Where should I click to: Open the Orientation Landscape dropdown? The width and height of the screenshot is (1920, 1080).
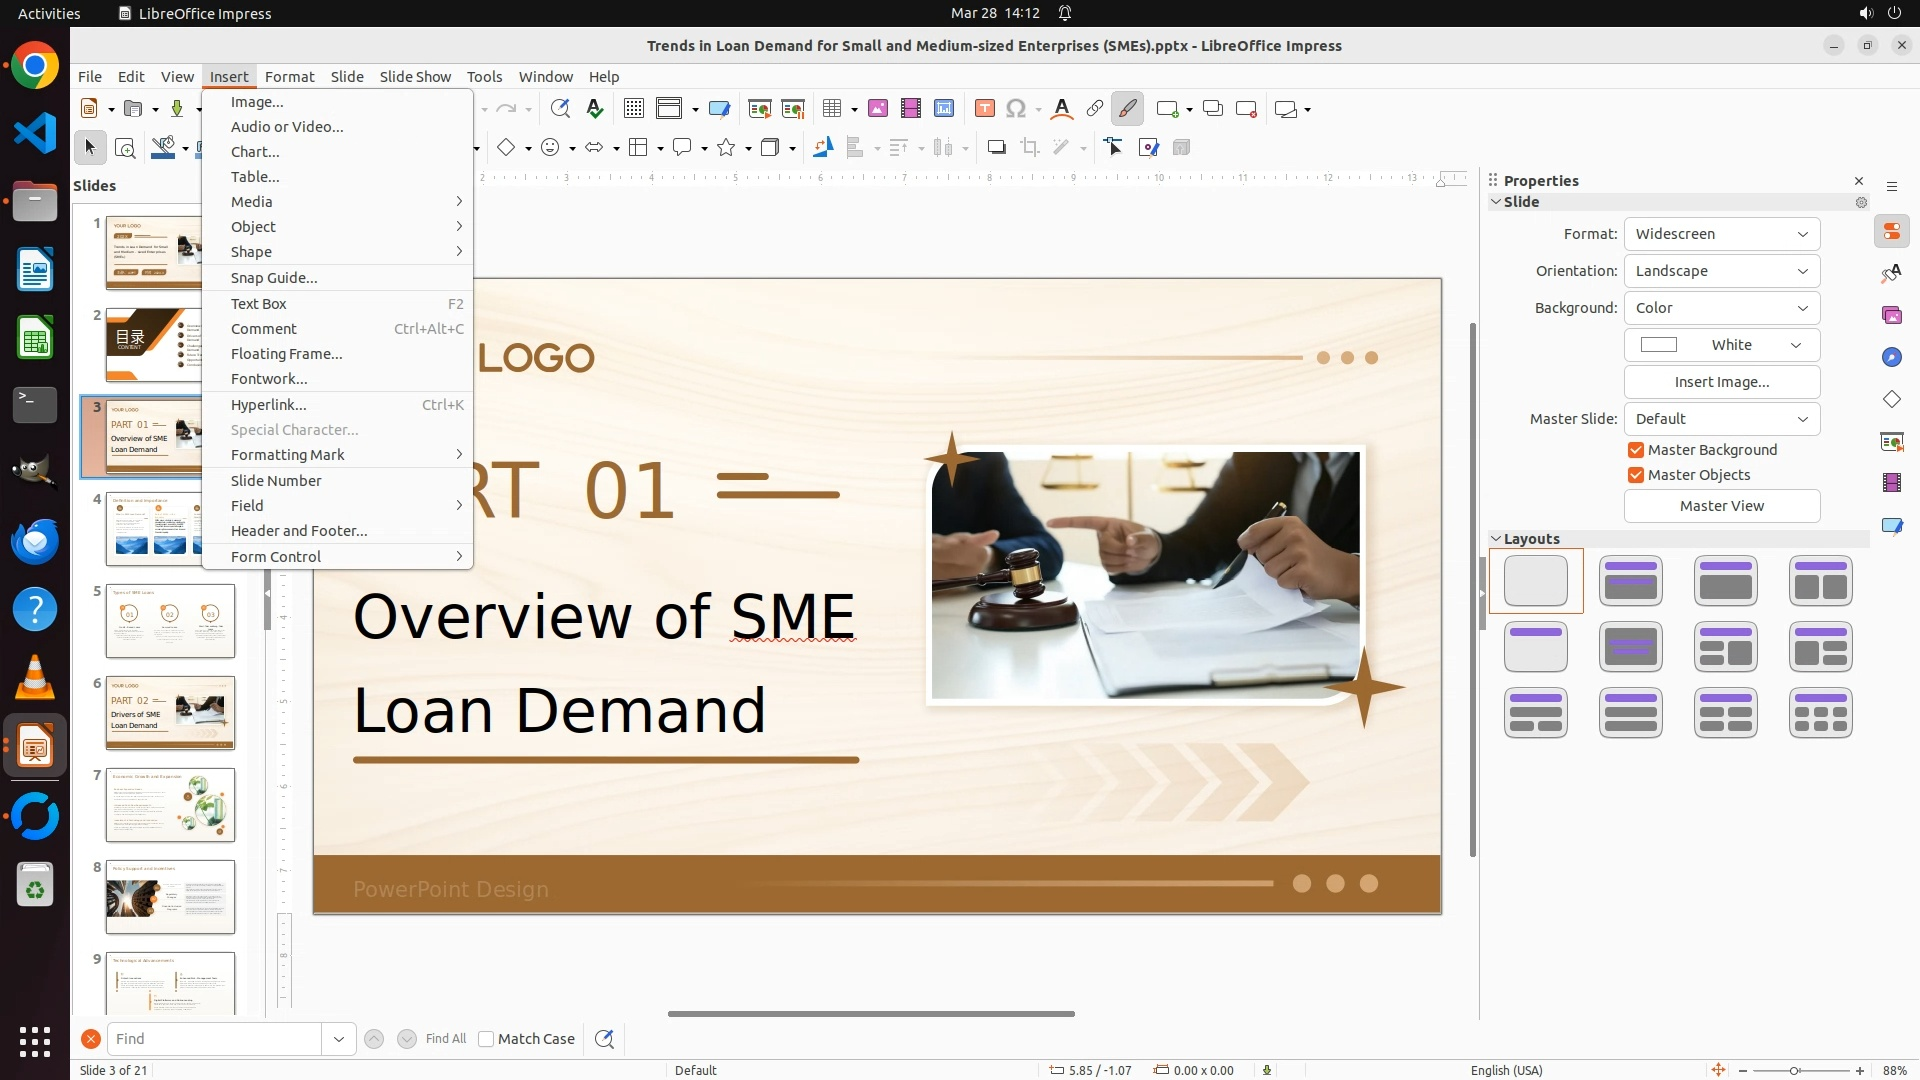[x=1721, y=271]
